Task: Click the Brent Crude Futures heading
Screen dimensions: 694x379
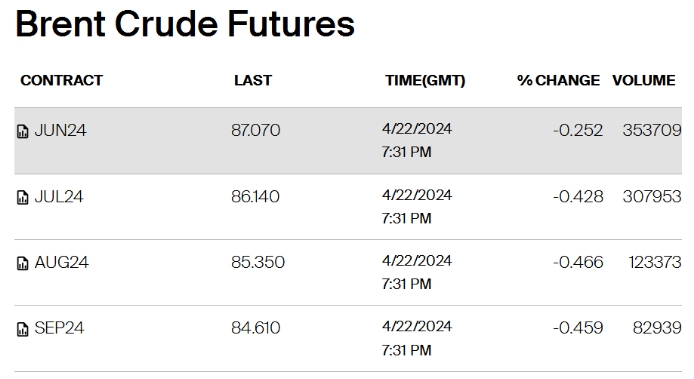Action: pyautogui.click(x=185, y=24)
